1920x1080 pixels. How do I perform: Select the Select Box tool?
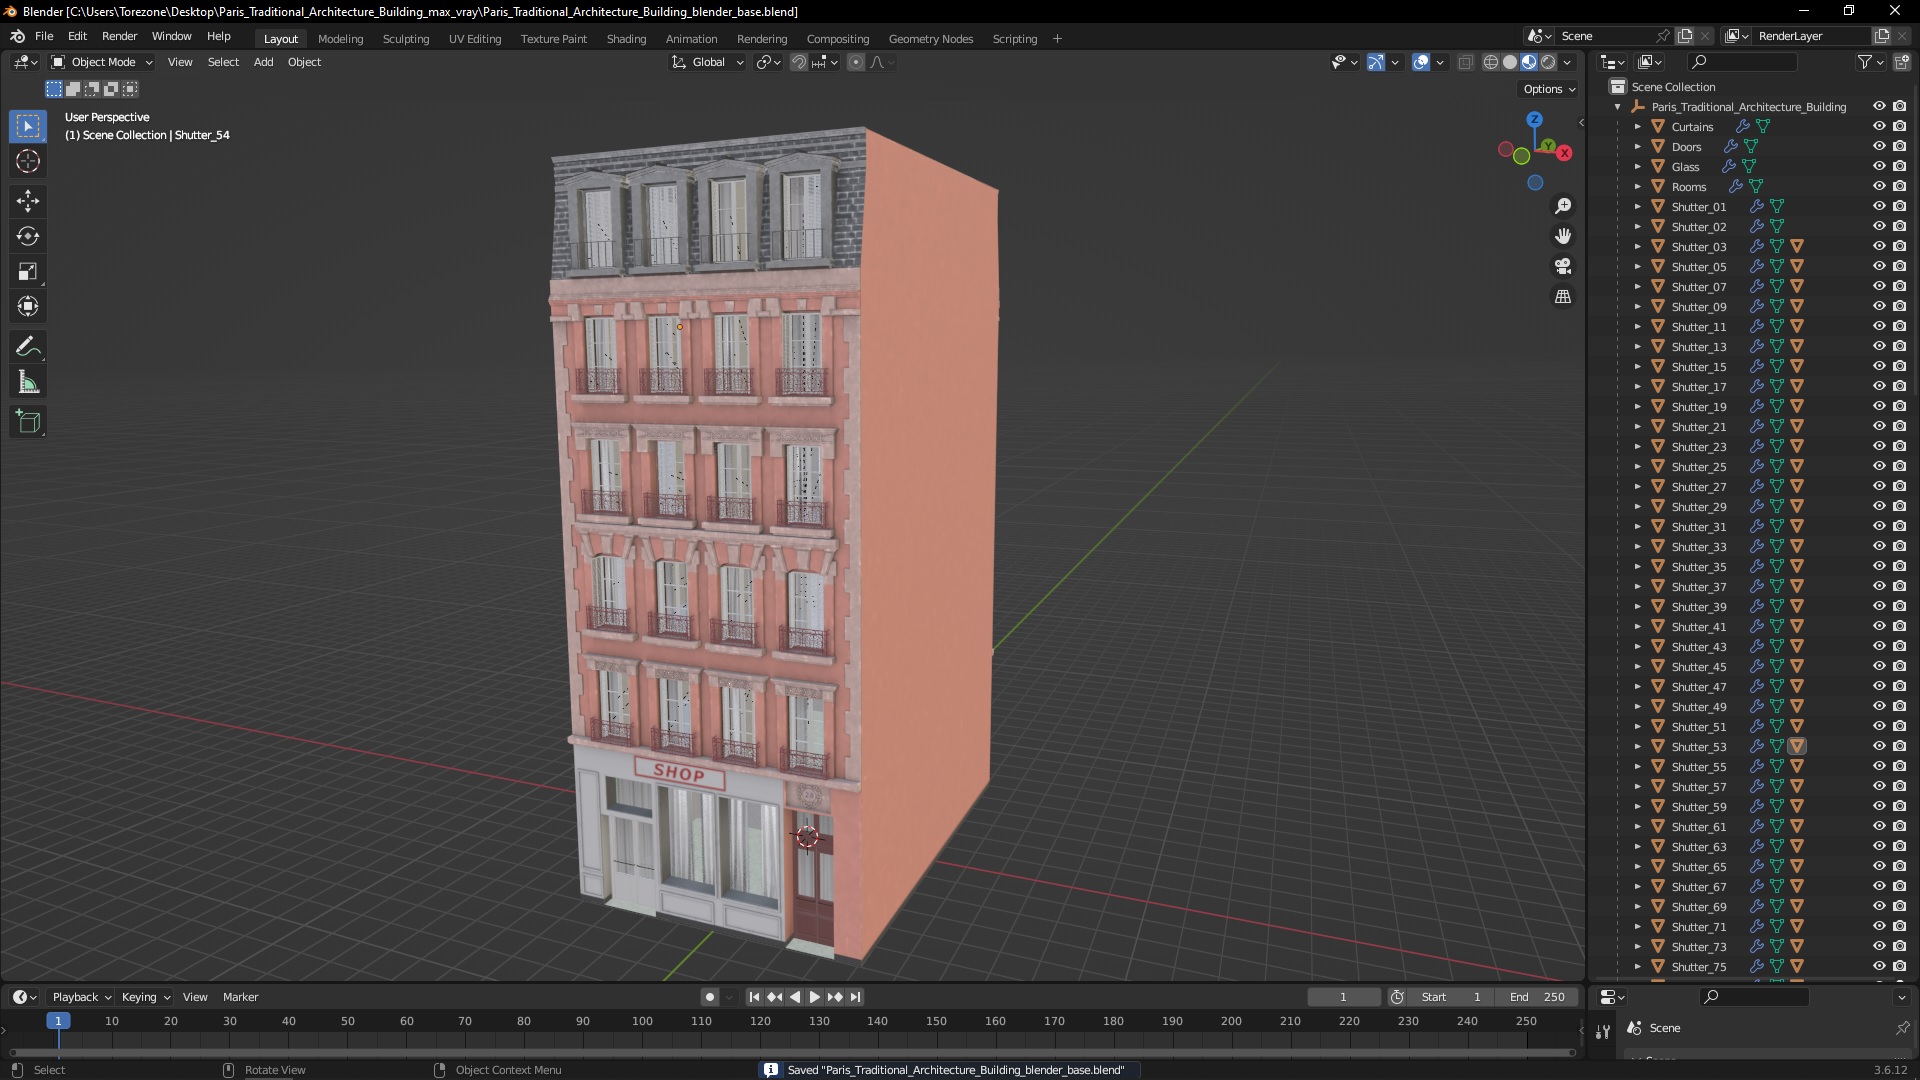click(x=28, y=126)
